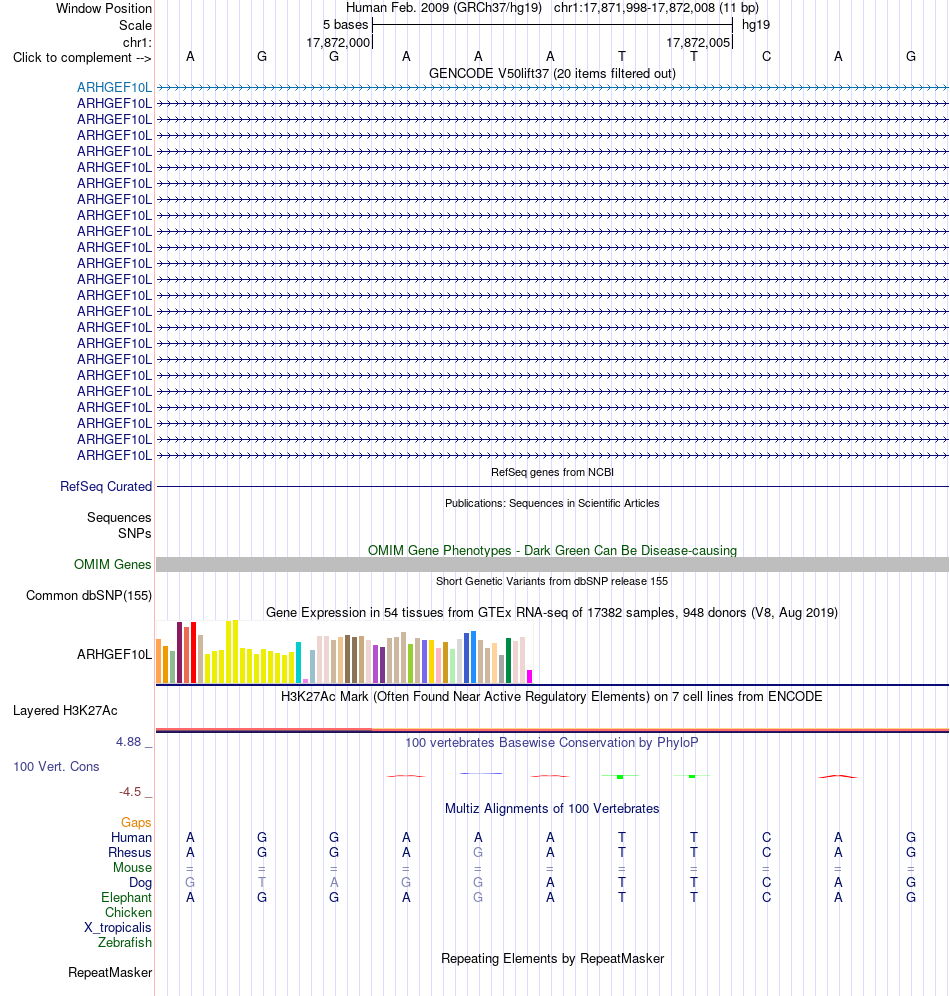Screen dimensions: 950x996
Task: Click the 'Human Feb. 2009 (GRCh37/hg19)' assembly text
Action: click(444, 8)
